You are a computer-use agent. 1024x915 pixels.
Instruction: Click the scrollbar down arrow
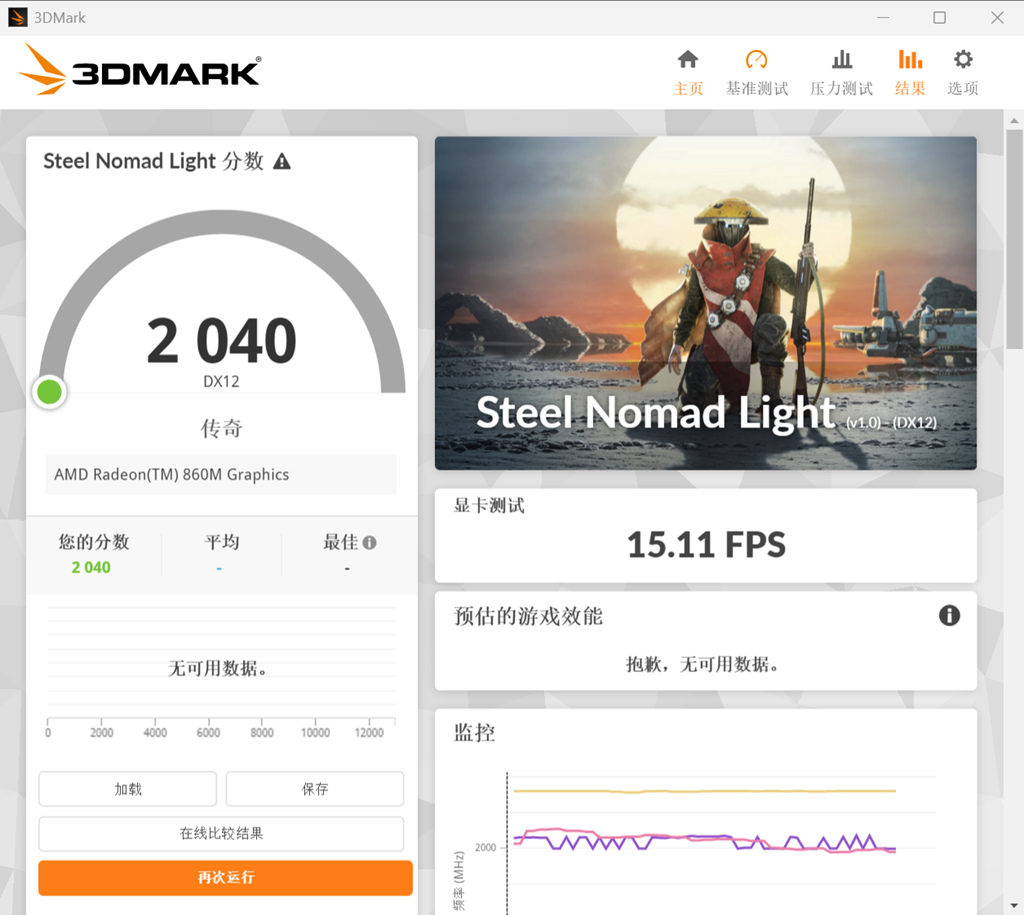pos(1014,905)
